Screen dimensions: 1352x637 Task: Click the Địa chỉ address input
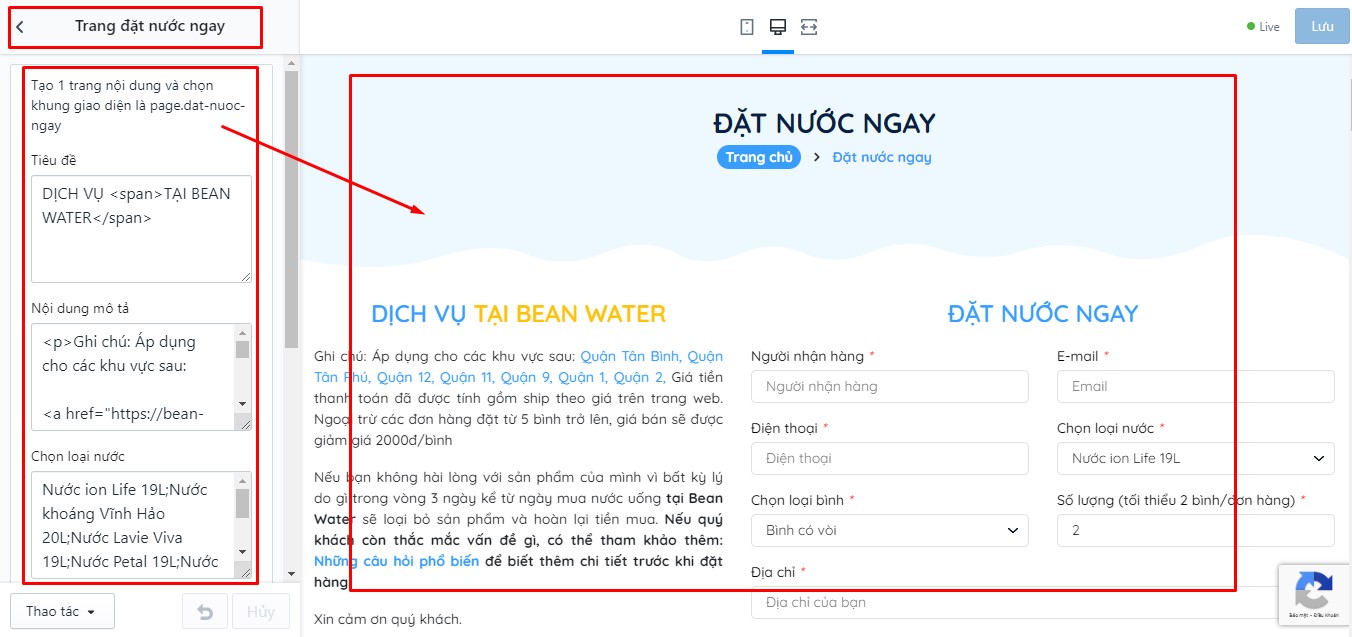tap(1042, 602)
